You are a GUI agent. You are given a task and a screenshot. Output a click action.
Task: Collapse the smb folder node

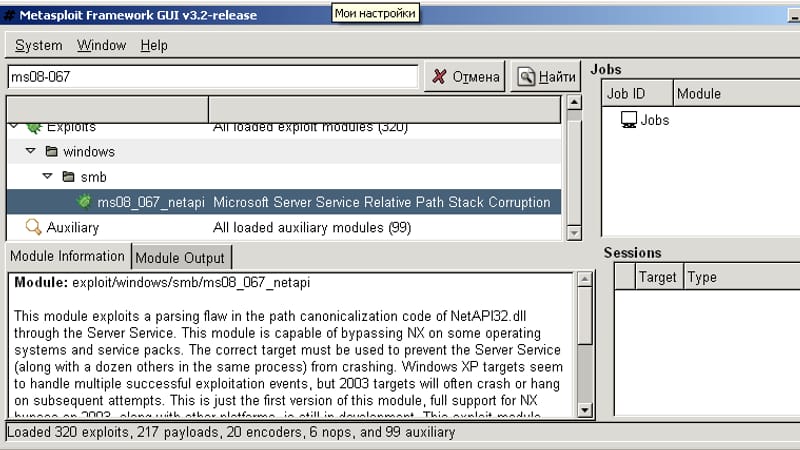click(47, 176)
